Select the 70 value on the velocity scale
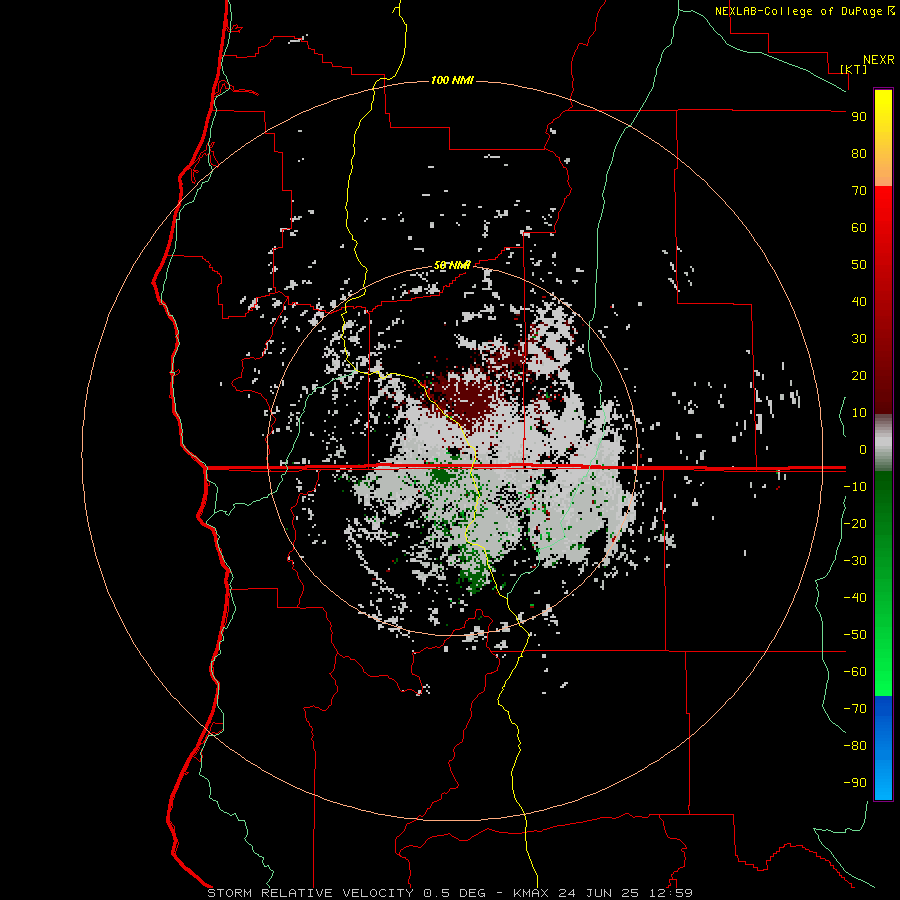This screenshot has height=900, width=900. (x=859, y=191)
